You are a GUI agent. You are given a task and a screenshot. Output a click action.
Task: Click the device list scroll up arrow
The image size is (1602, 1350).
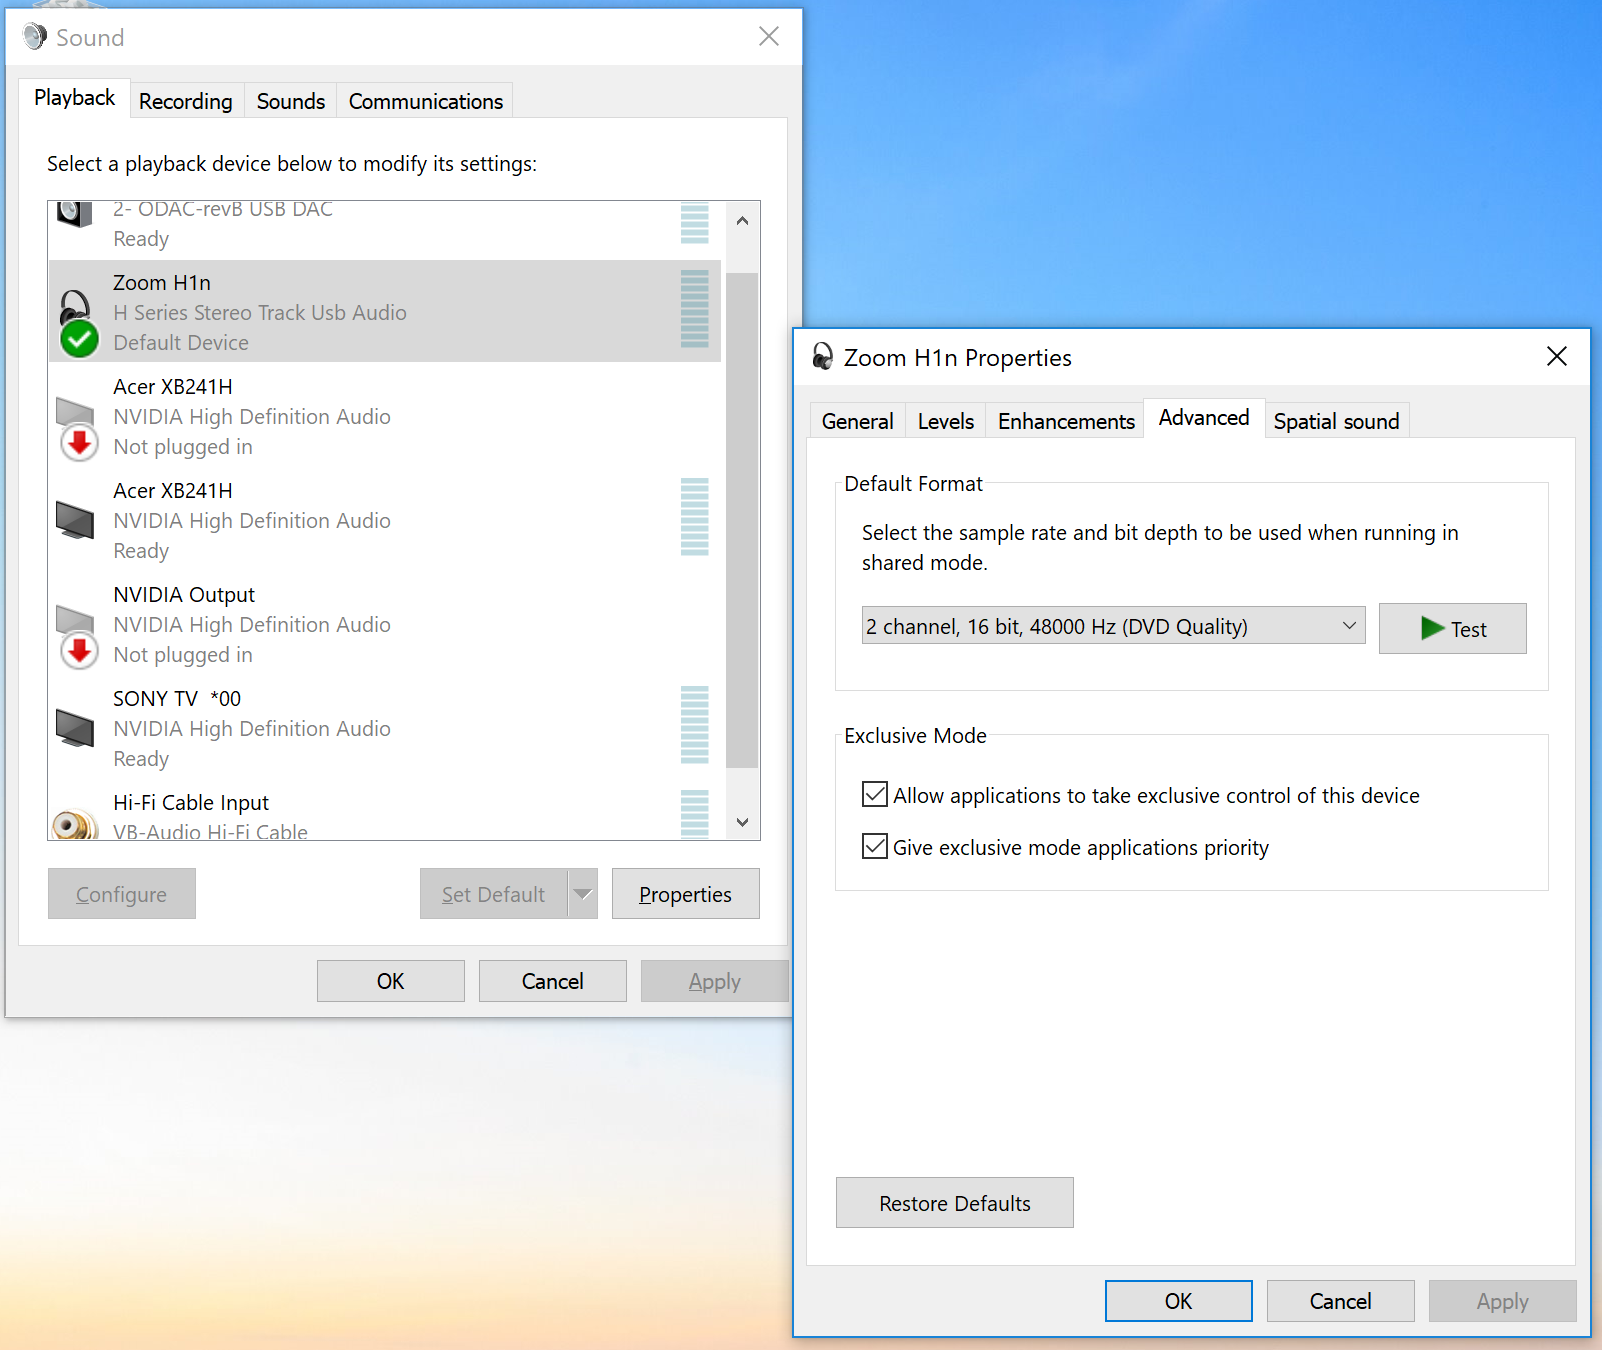[742, 221]
